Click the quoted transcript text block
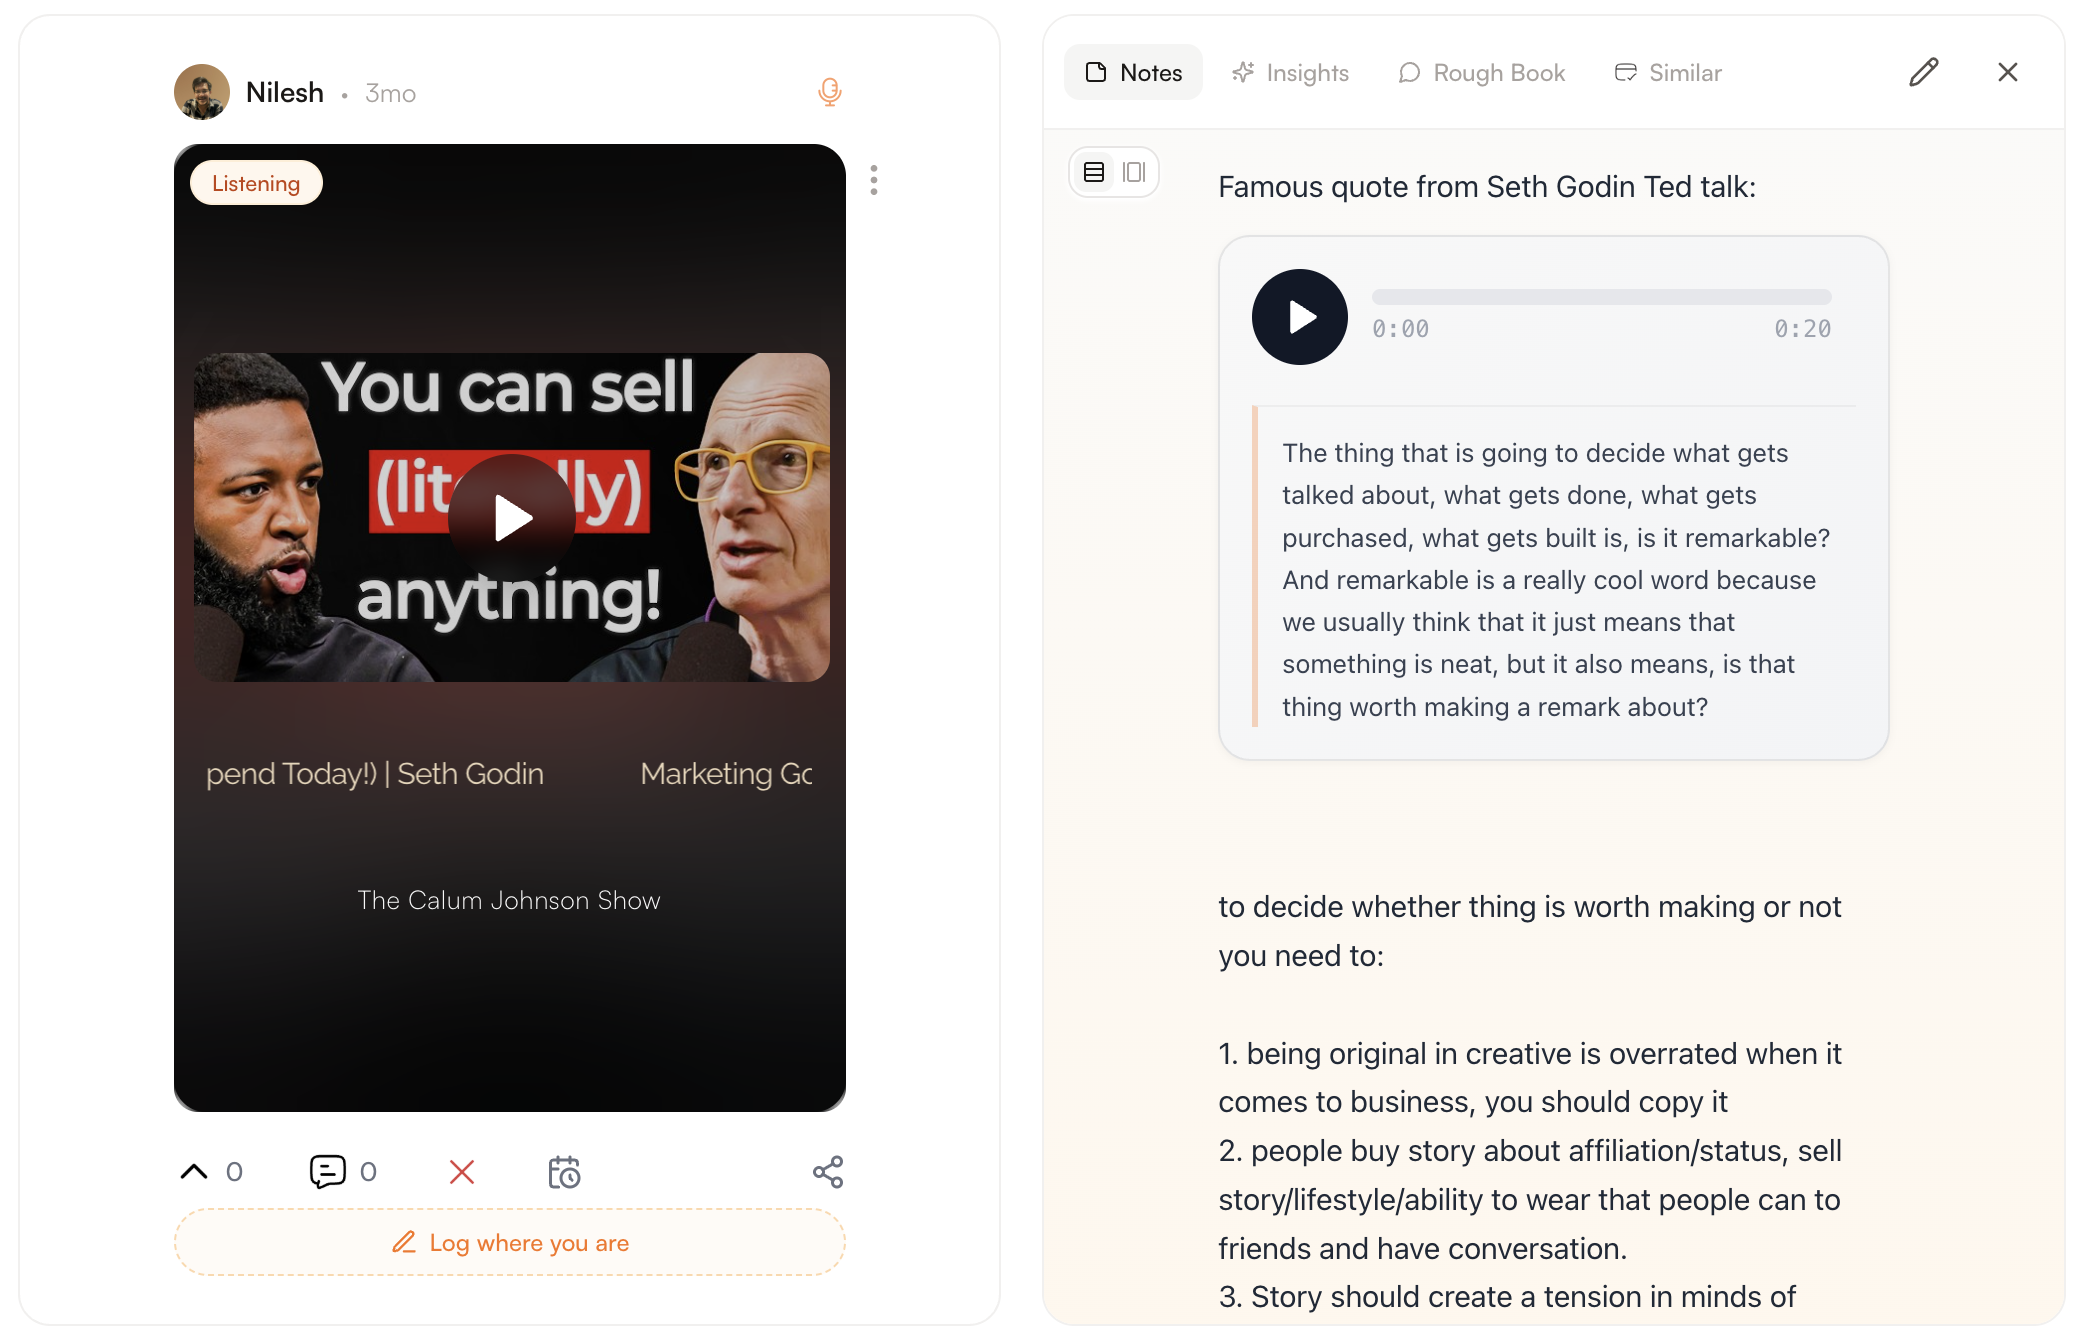The width and height of the screenshot is (2080, 1336). 1555,579
